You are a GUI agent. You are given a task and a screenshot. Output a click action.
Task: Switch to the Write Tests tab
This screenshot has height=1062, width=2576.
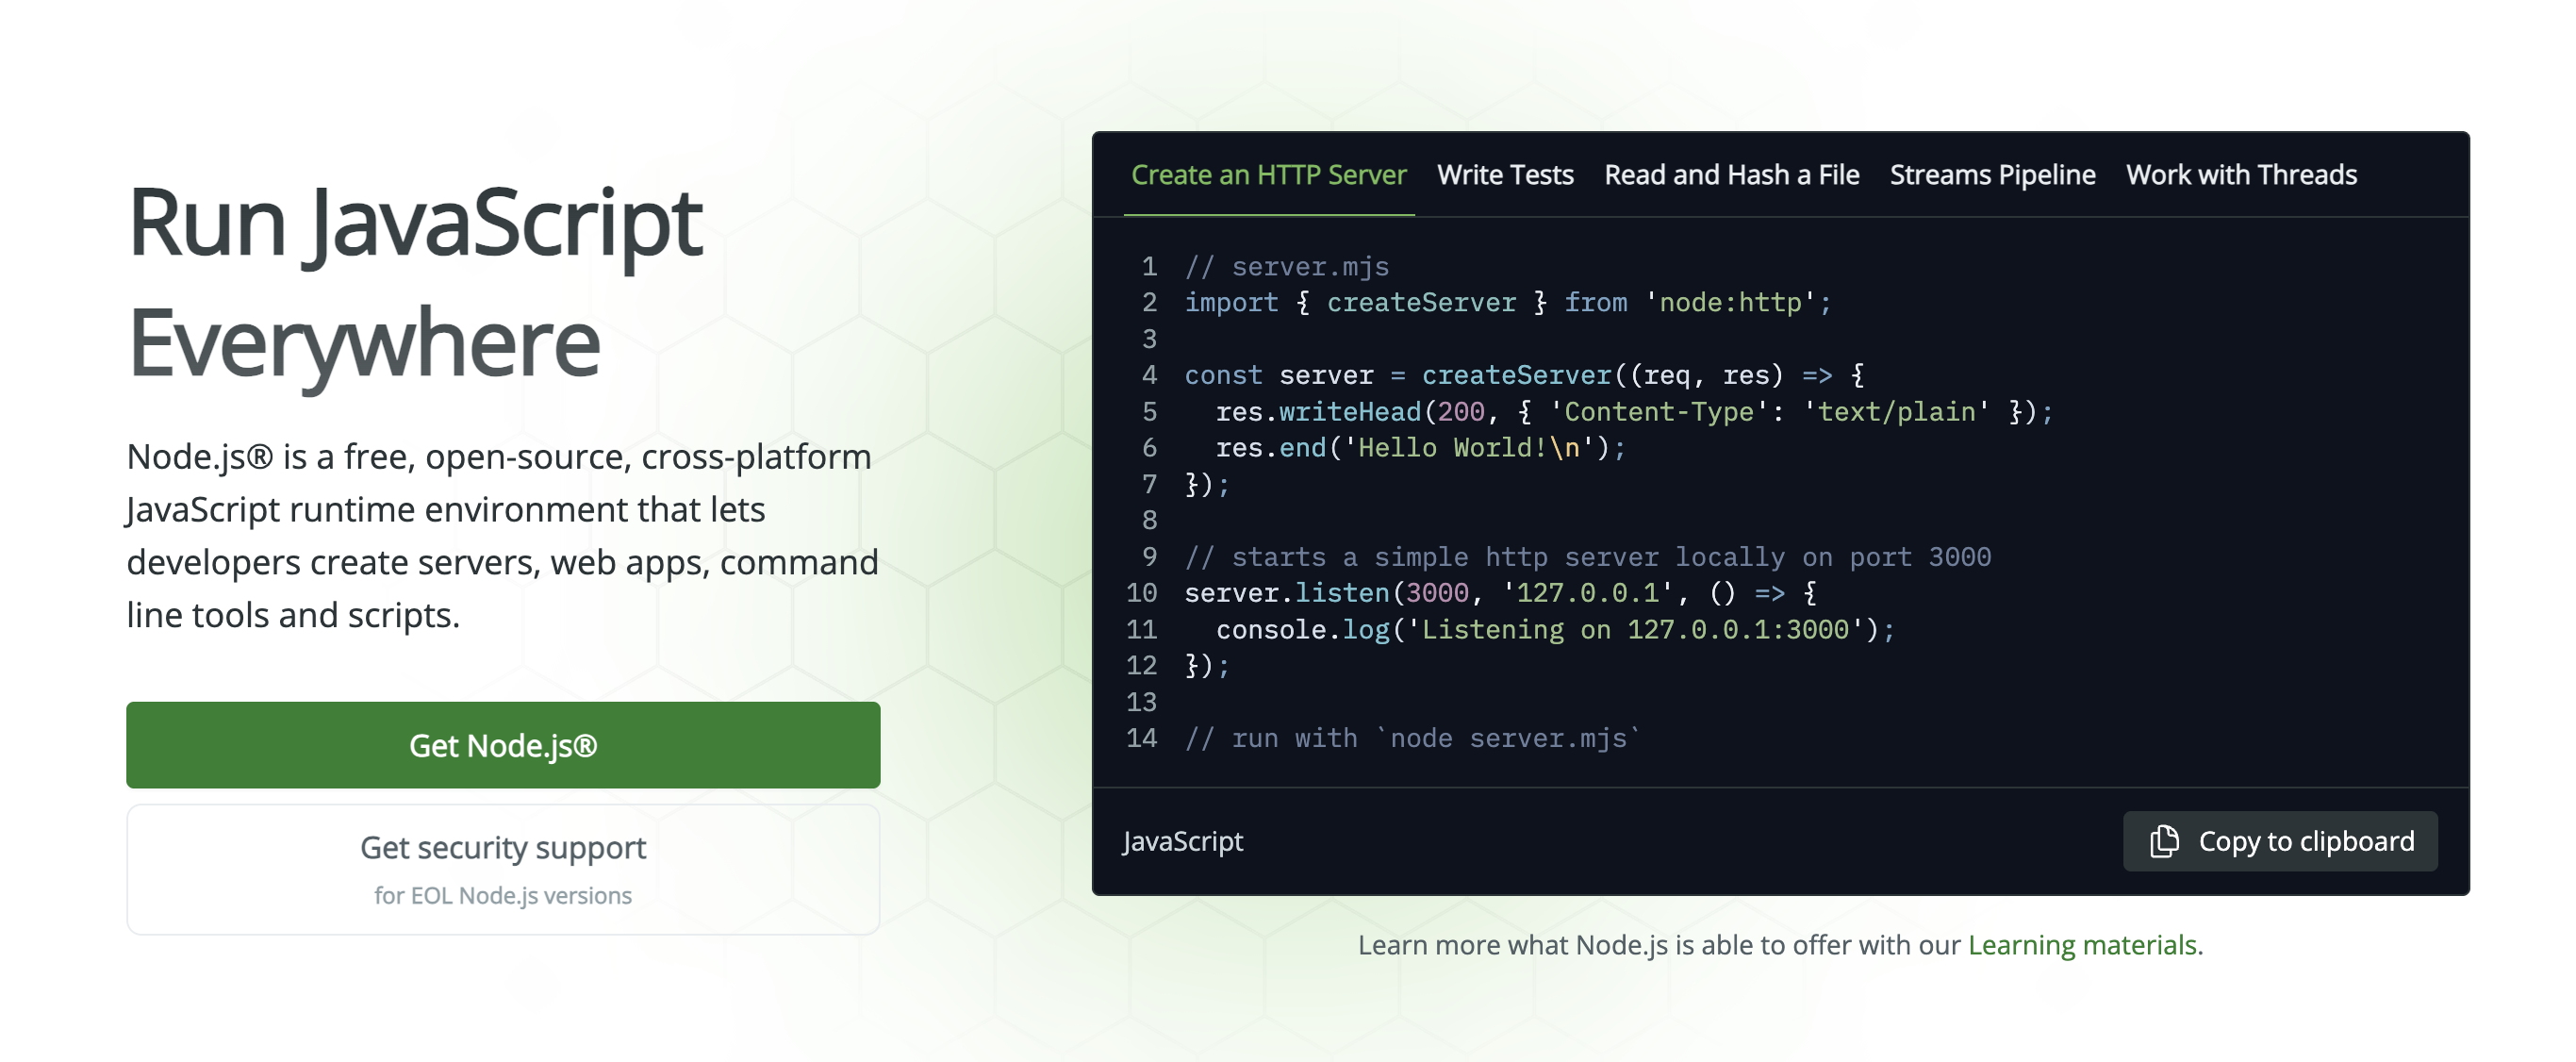coord(1504,175)
